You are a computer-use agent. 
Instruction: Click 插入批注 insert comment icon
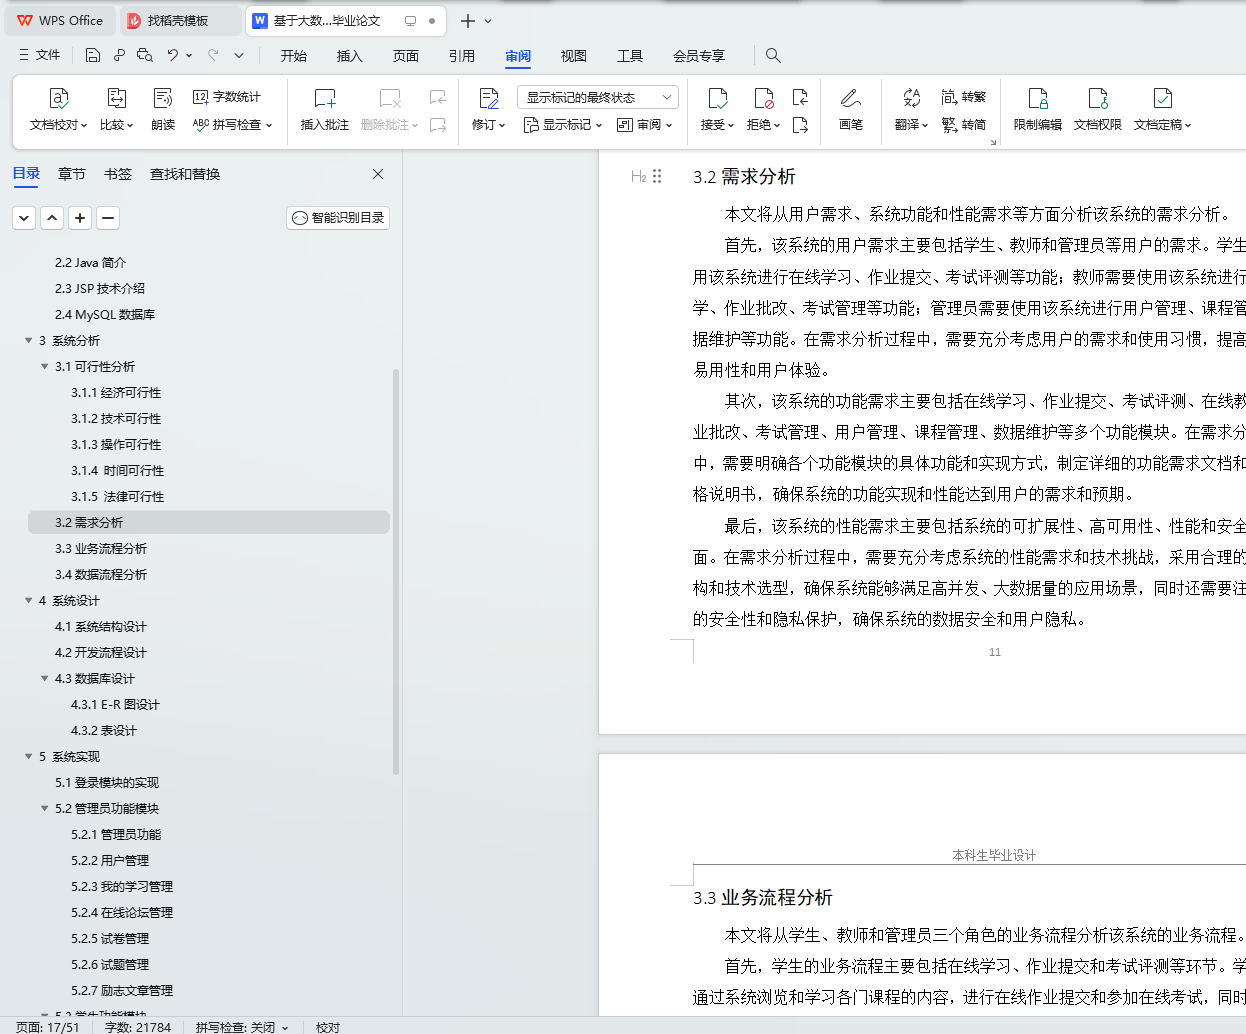click(325, 98)
